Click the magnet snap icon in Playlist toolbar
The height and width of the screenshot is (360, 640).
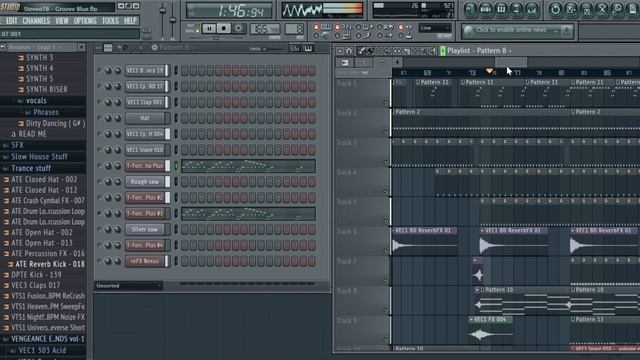(x=349, y=51)
